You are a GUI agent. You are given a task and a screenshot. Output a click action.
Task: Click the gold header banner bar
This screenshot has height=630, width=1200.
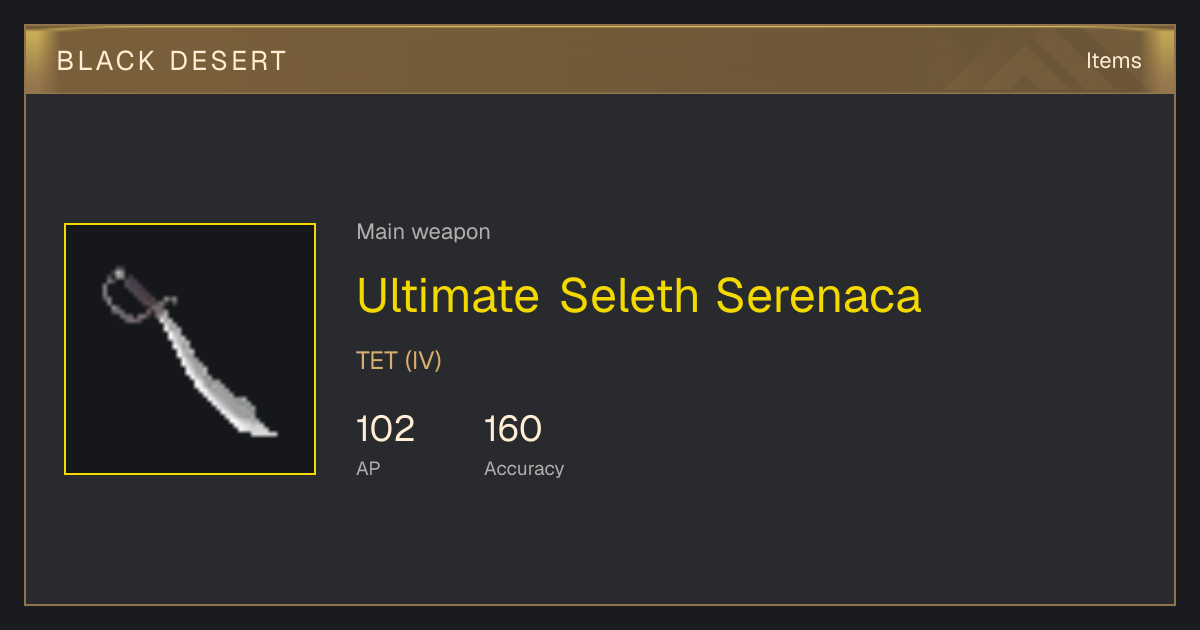600,60
